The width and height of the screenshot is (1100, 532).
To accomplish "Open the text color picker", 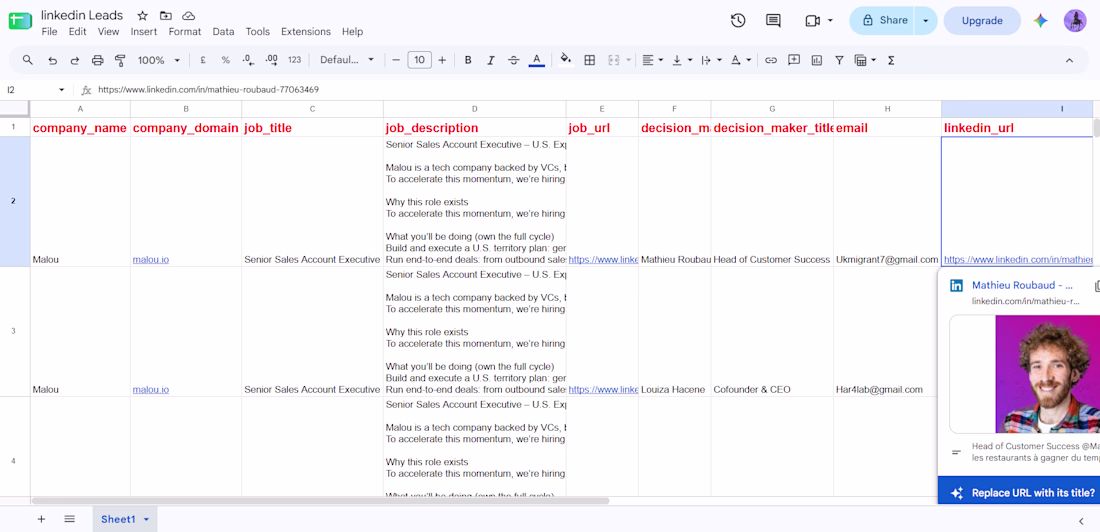I will tap(537, 60).
